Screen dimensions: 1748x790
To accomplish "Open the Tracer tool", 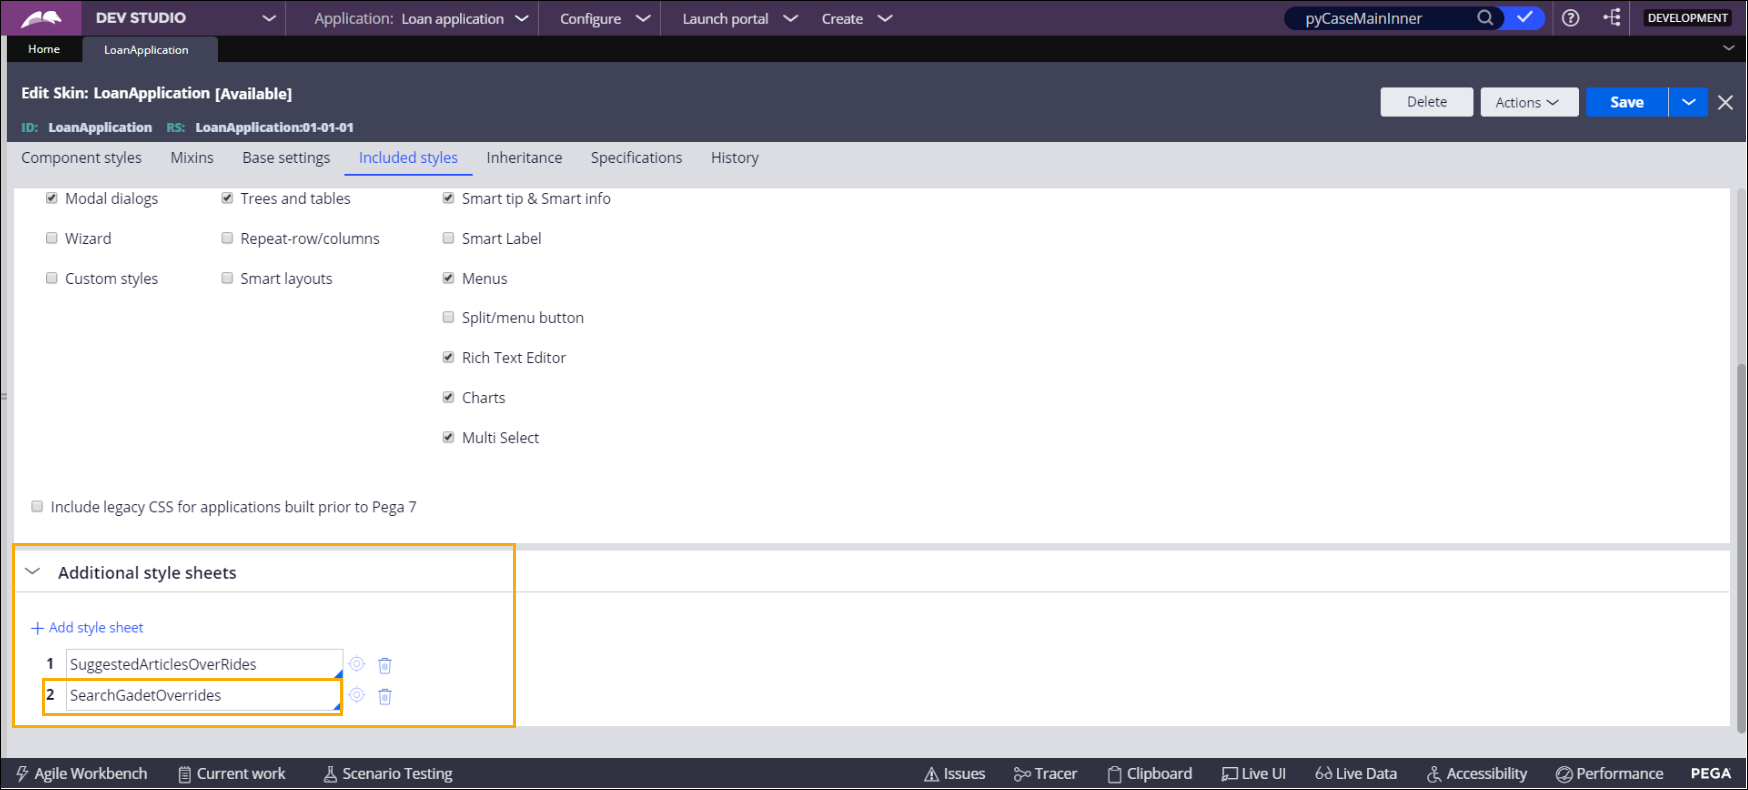I will tap(1045, 774).
